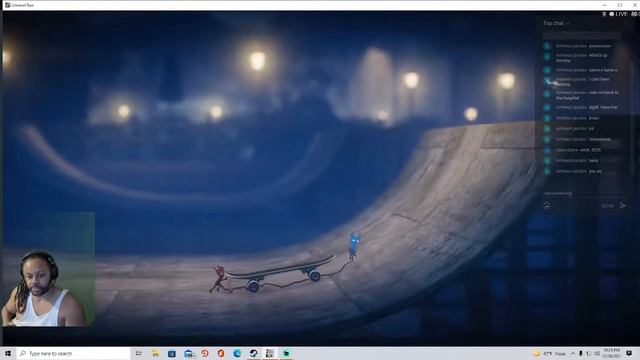Open File Explorer from the taskbar

click(155, 353)
